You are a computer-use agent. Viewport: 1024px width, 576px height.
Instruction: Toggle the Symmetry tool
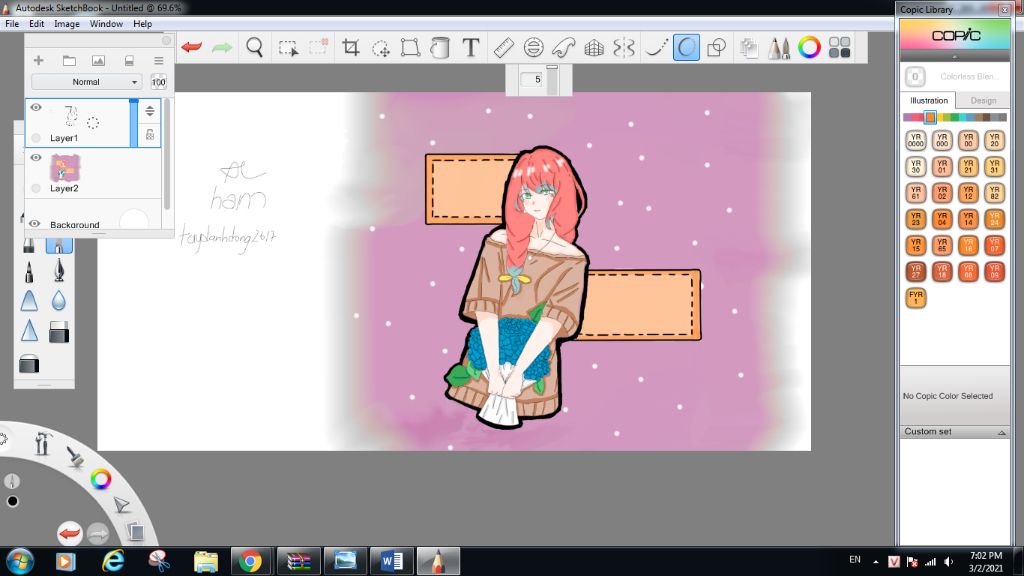tap(624, 47)
